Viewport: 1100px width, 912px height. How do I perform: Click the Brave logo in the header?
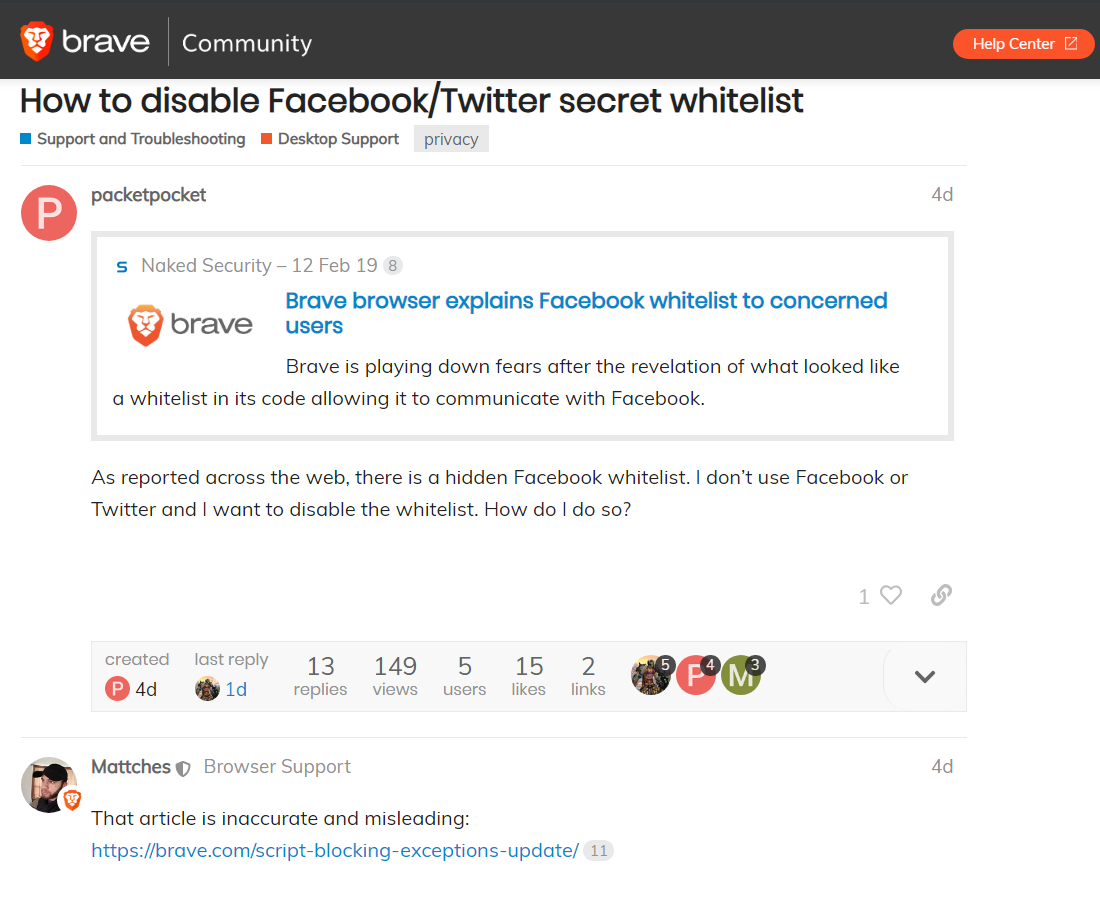coord(36,40)
